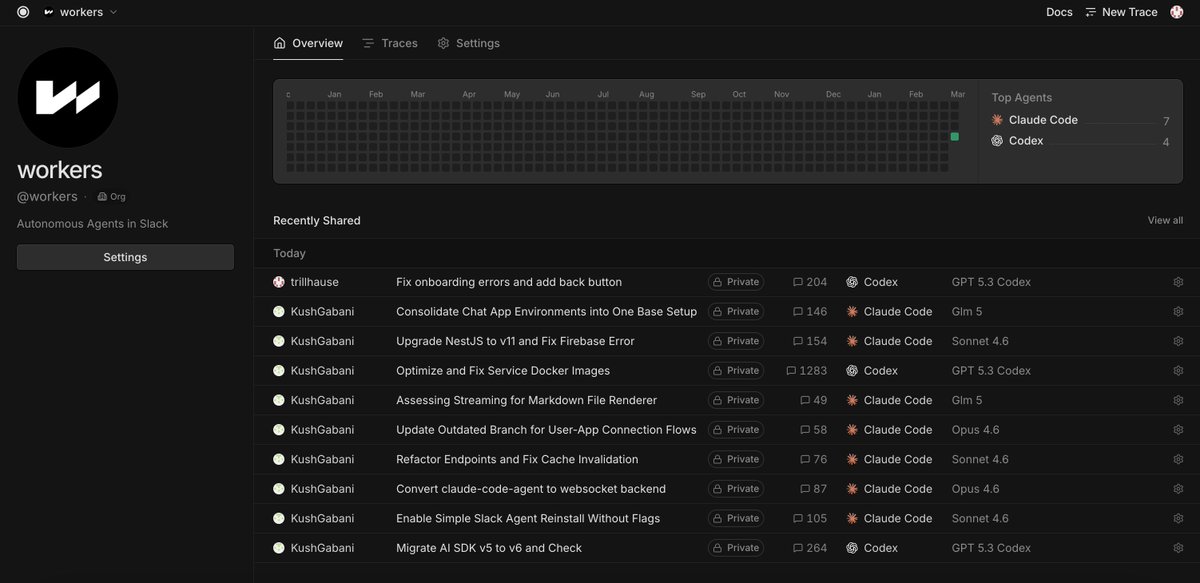
Task: Open trace Refactor Endpoints and Fix Cache Invalidation
Action: pyautogui.click(x=517, y=459)
